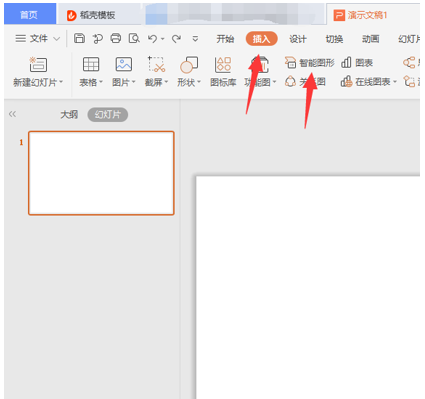Image resolution: width=425 pixels, height=399 pixels.
Task: Open the undo history dropdown arrow
Action: pos(163,39)
